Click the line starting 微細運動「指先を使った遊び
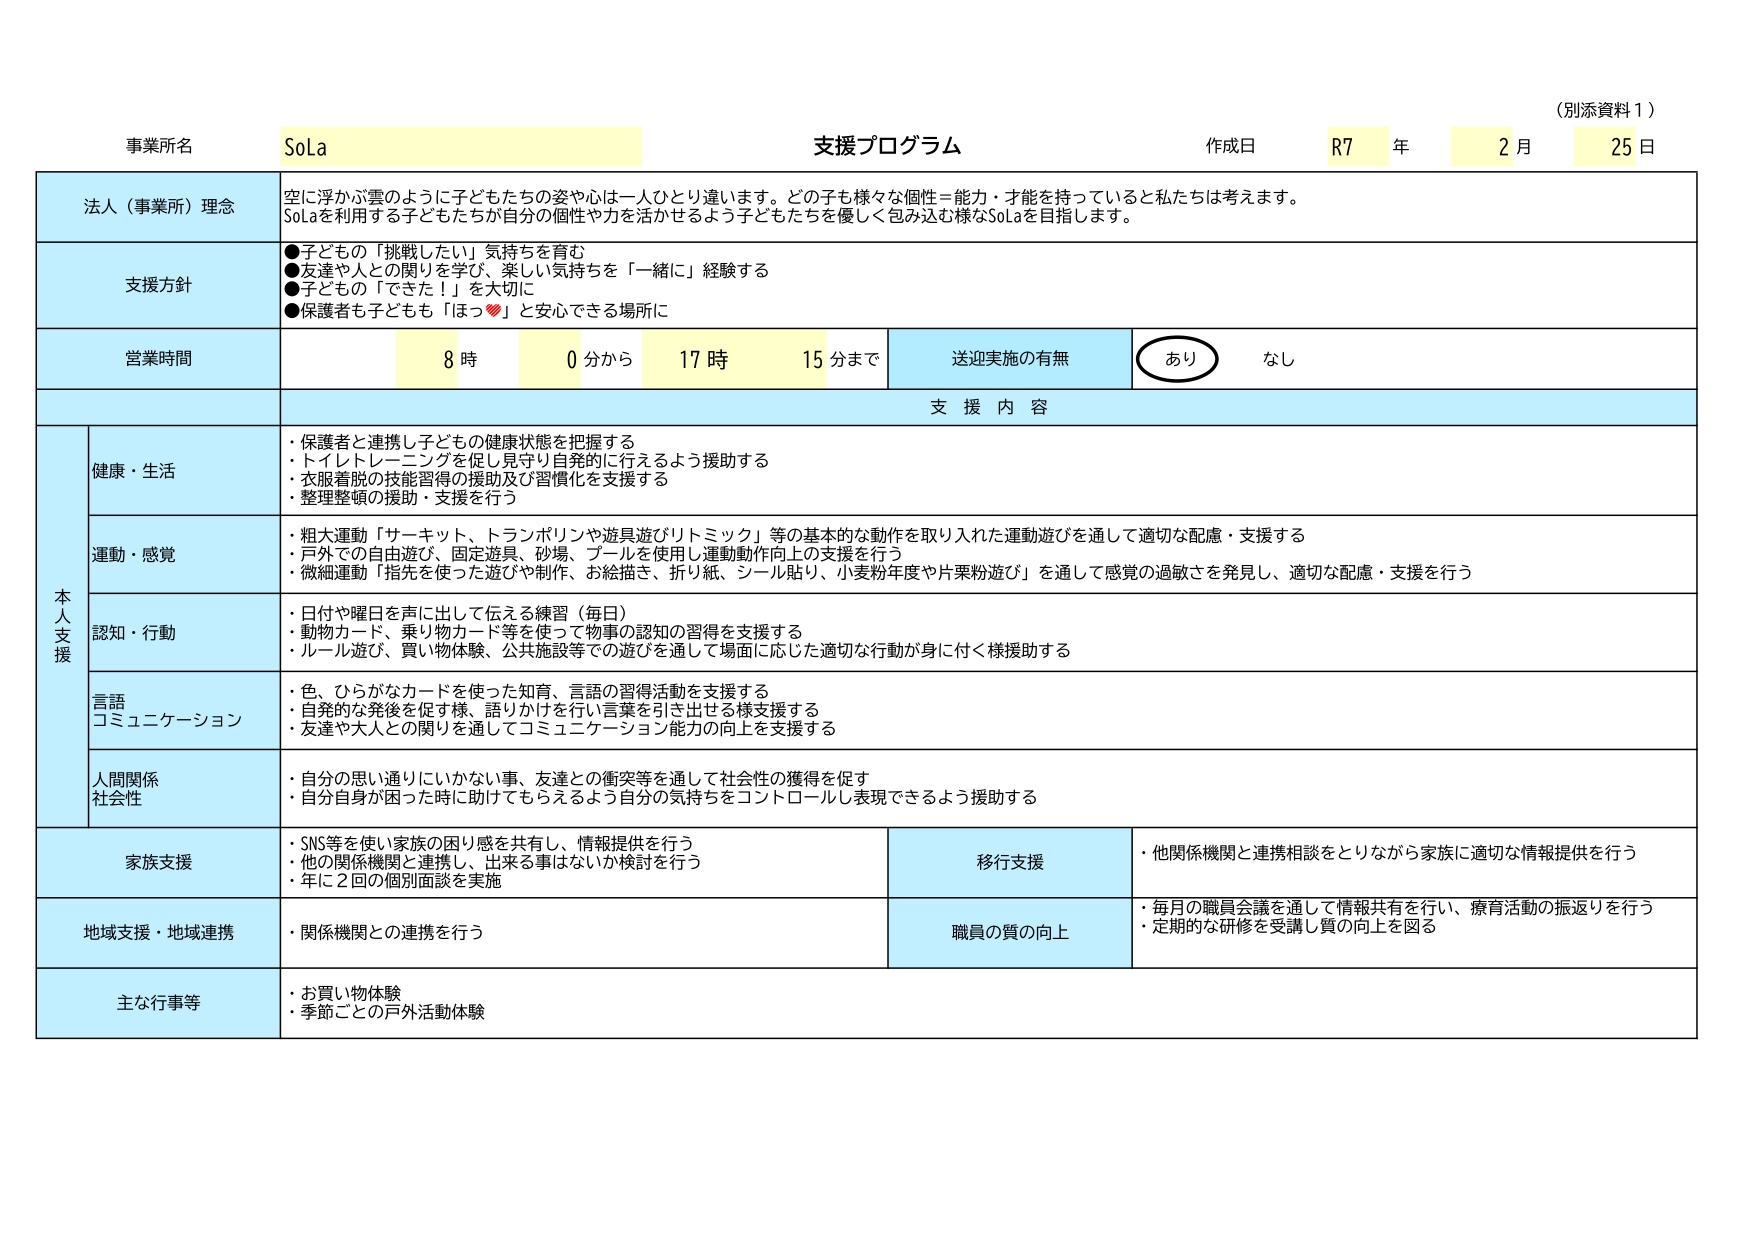 (x=879, y=573)
